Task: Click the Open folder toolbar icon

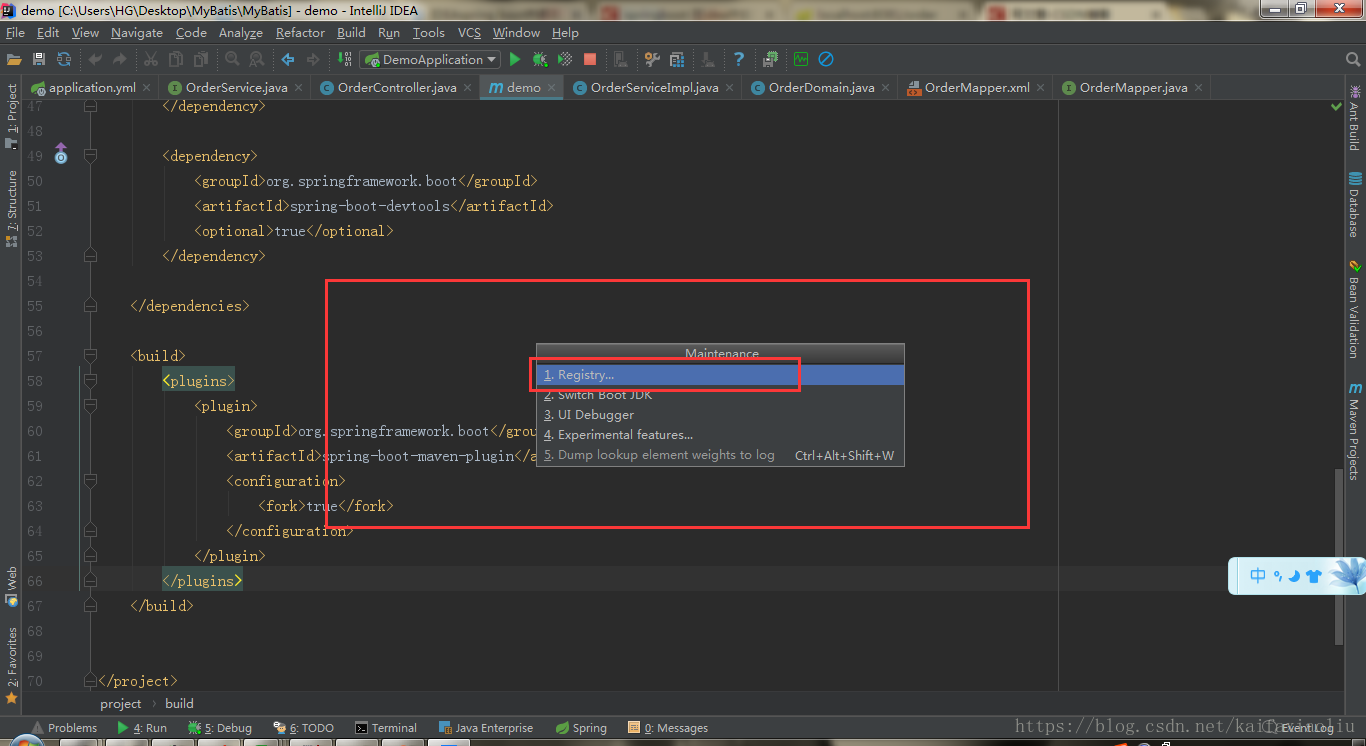Action: [x=15, y=59]
